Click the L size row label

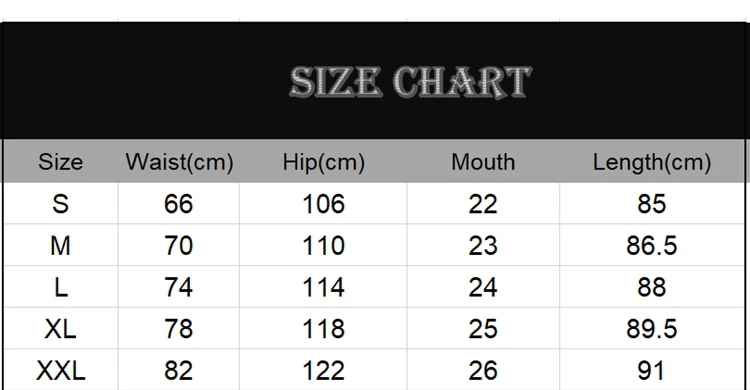(60, 287)
